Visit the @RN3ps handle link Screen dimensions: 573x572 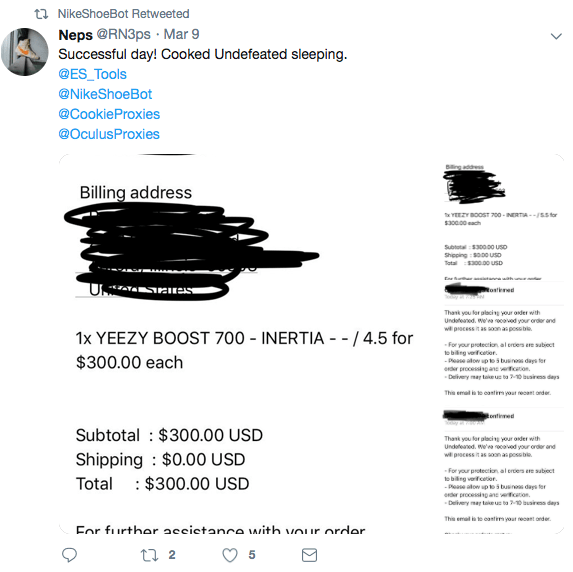[124, 34]
